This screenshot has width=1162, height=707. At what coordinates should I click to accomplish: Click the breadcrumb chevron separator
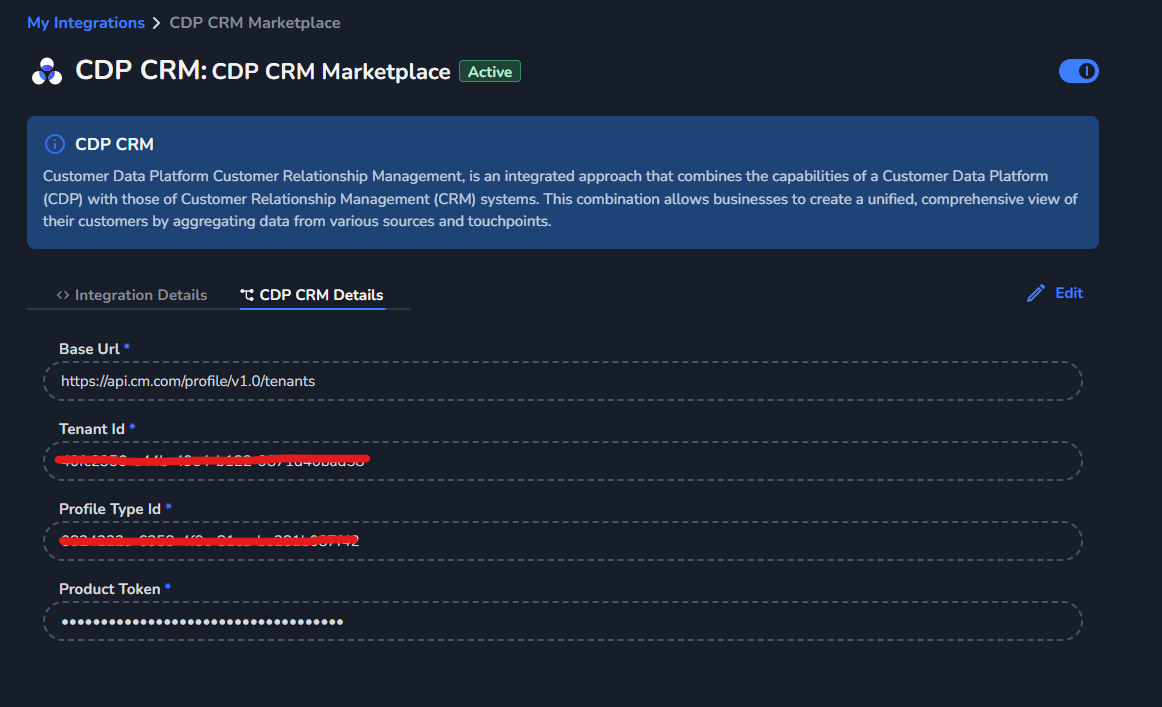156,24
